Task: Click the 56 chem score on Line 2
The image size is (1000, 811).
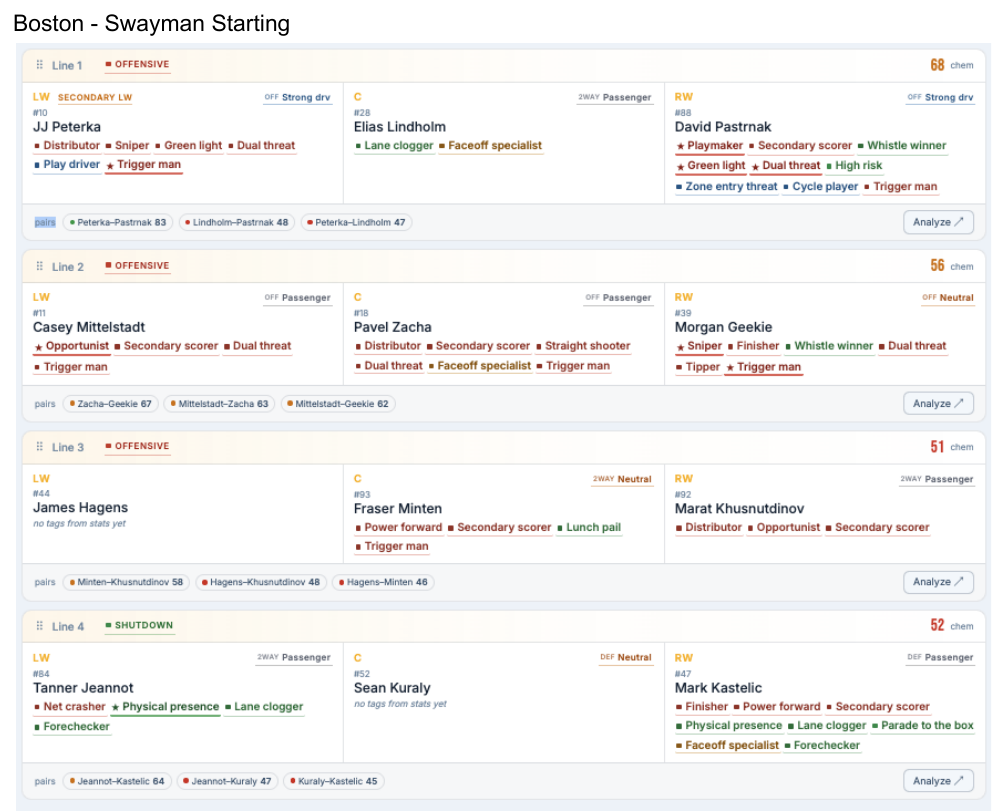Action: tap(937, 266)
